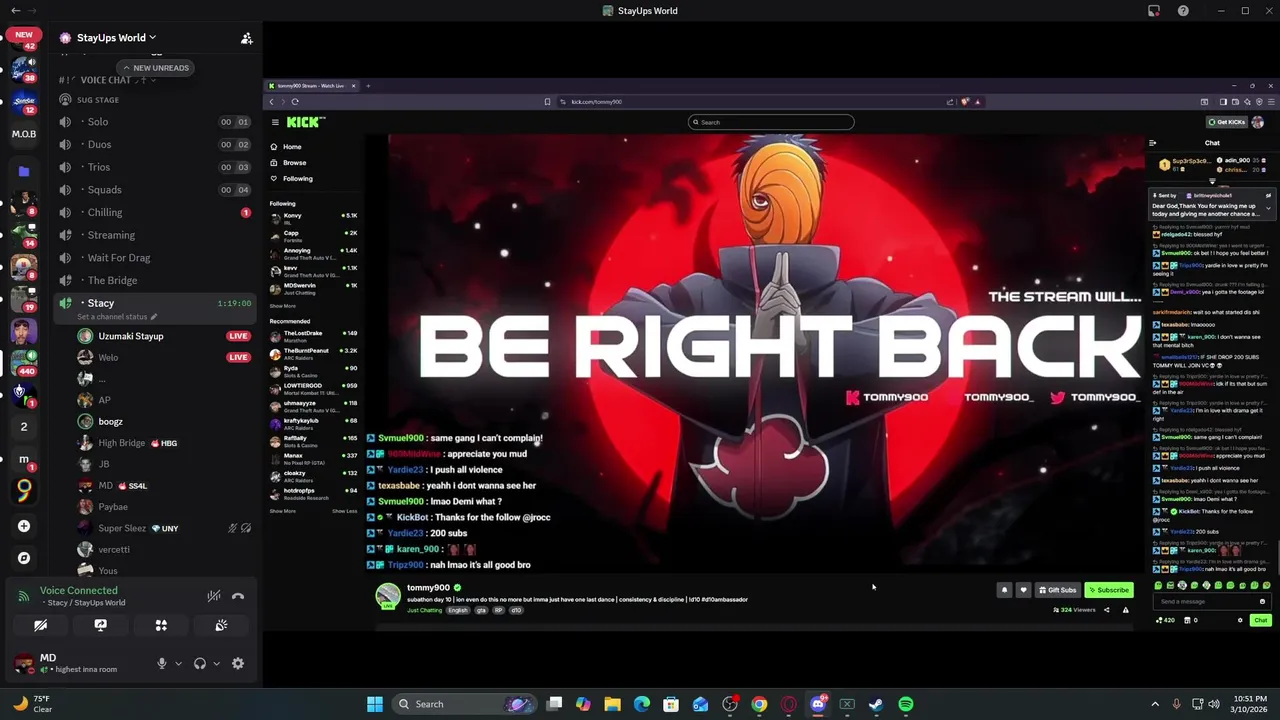Click the Subscribe button
1280x720 pixels.
click(1109, 590)
